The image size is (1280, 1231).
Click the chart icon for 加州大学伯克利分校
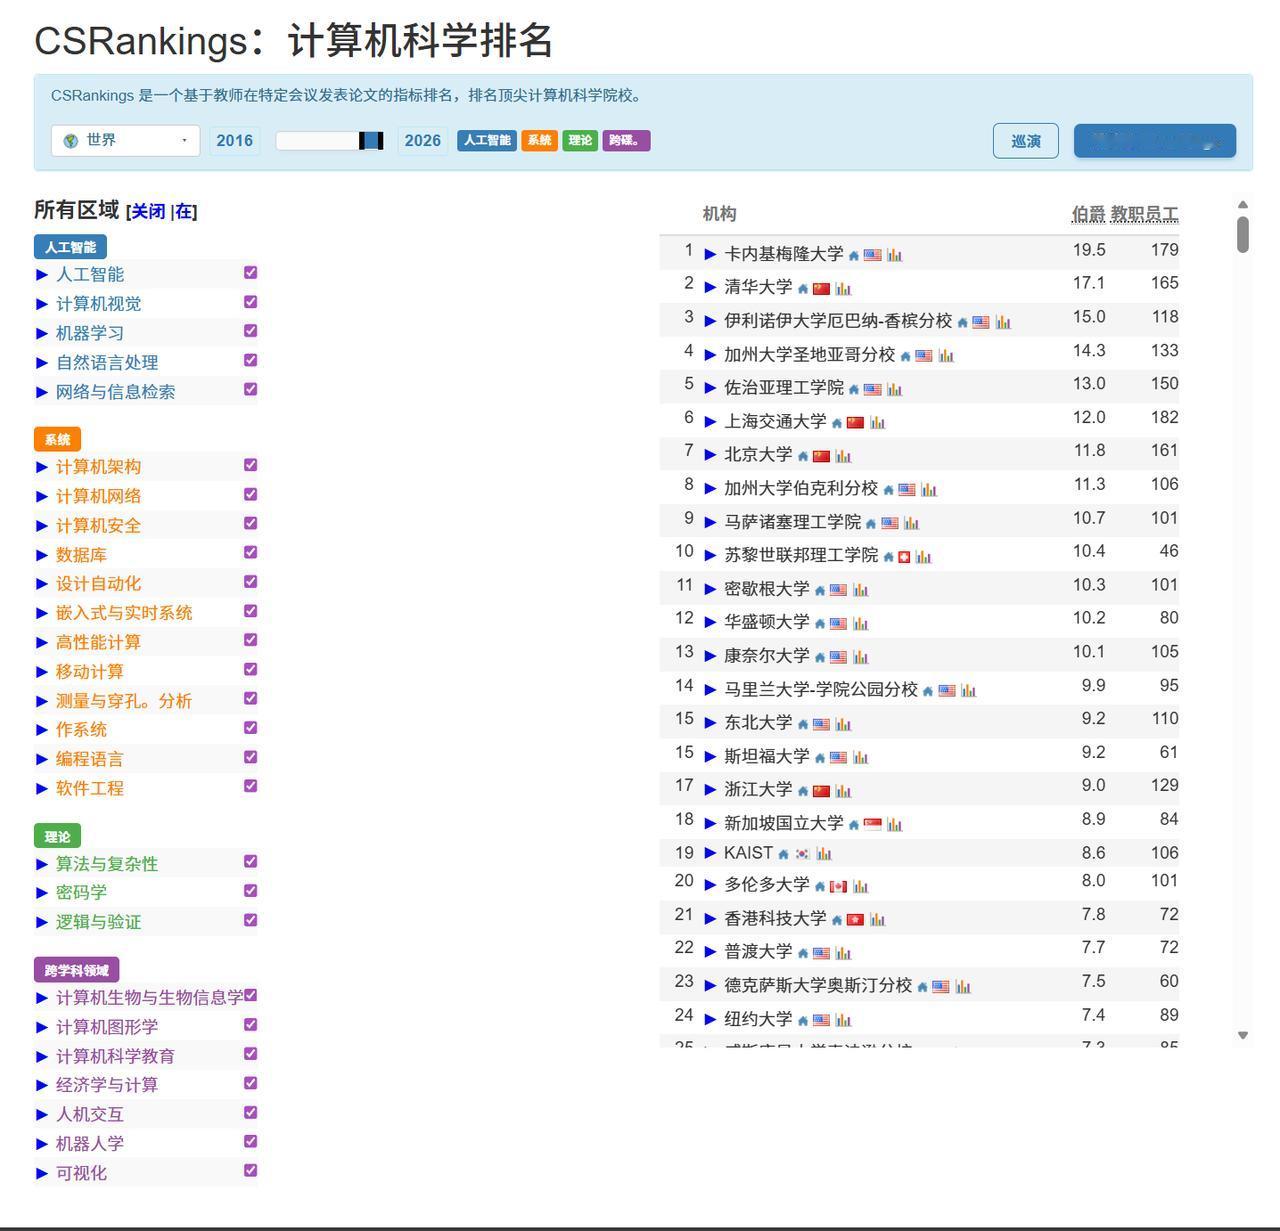(929, 489)
